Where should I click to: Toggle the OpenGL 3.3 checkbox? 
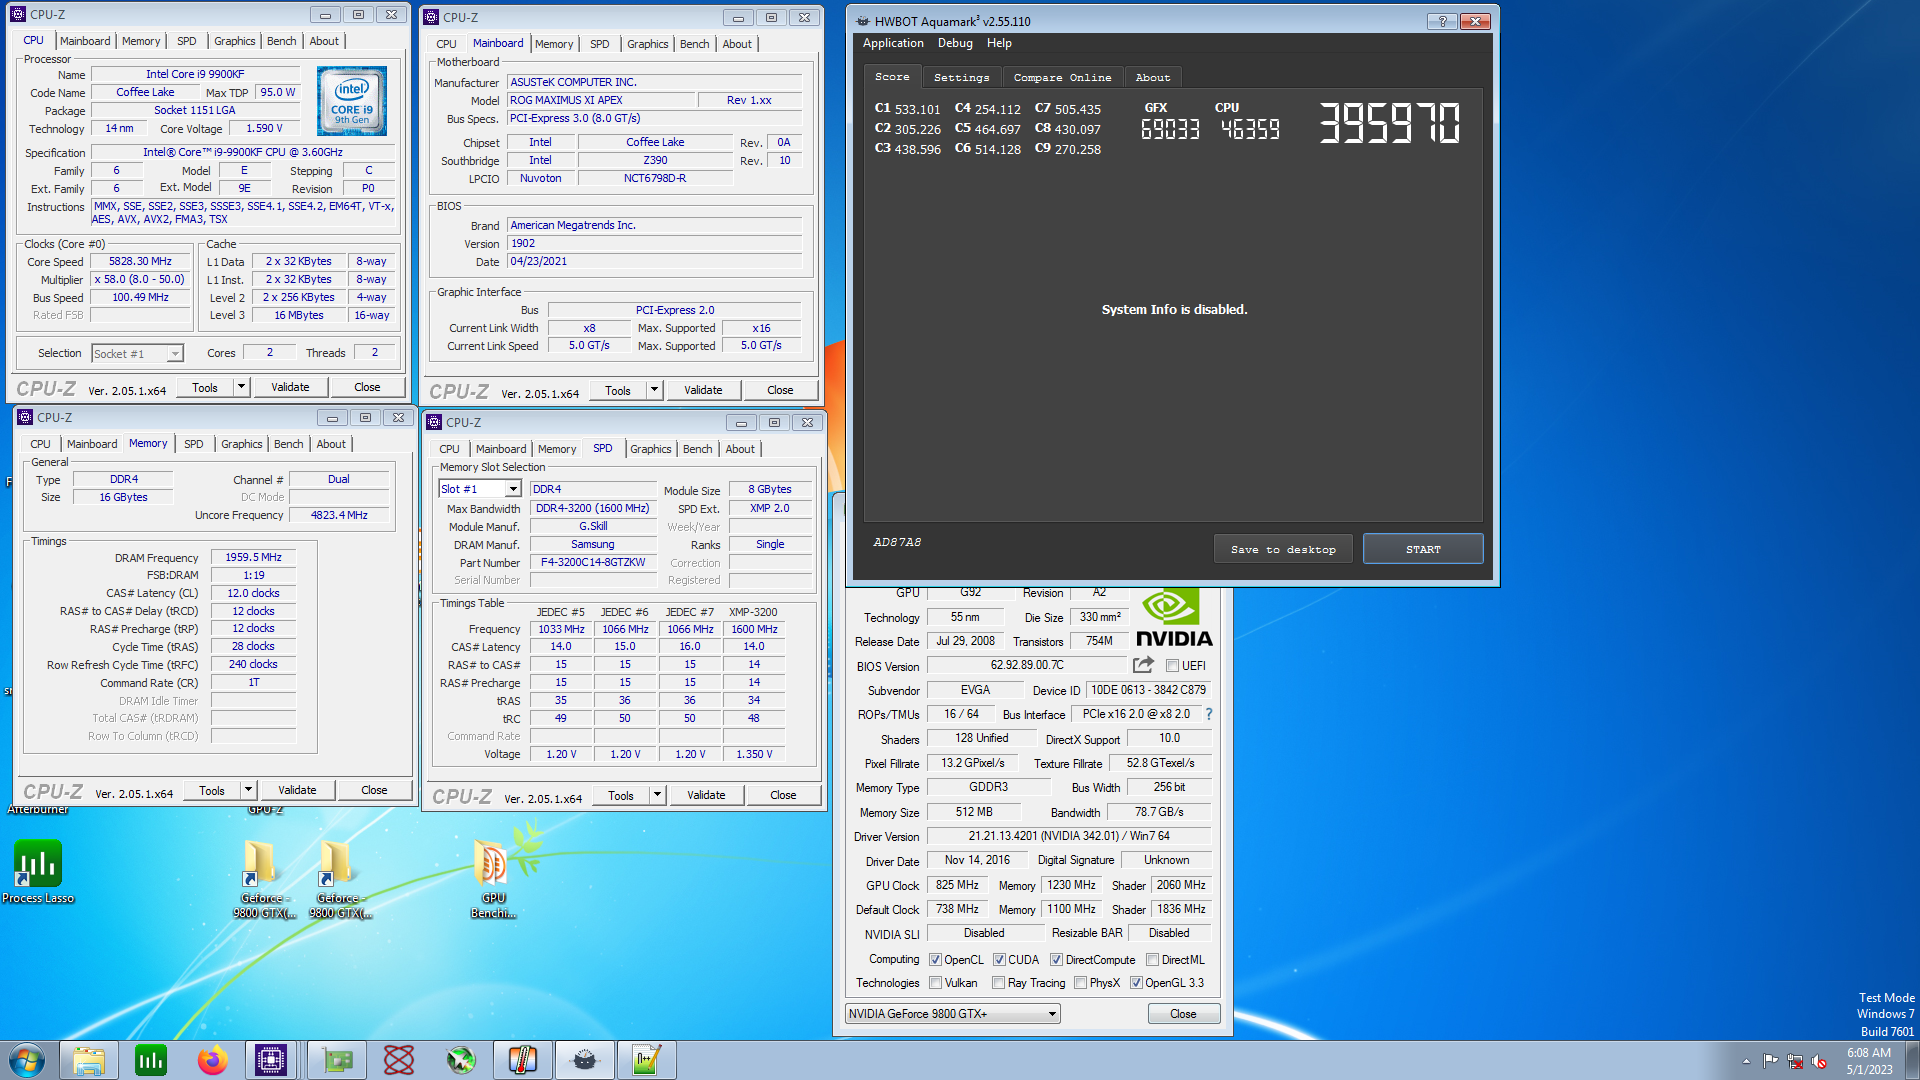coord(1136,983)
